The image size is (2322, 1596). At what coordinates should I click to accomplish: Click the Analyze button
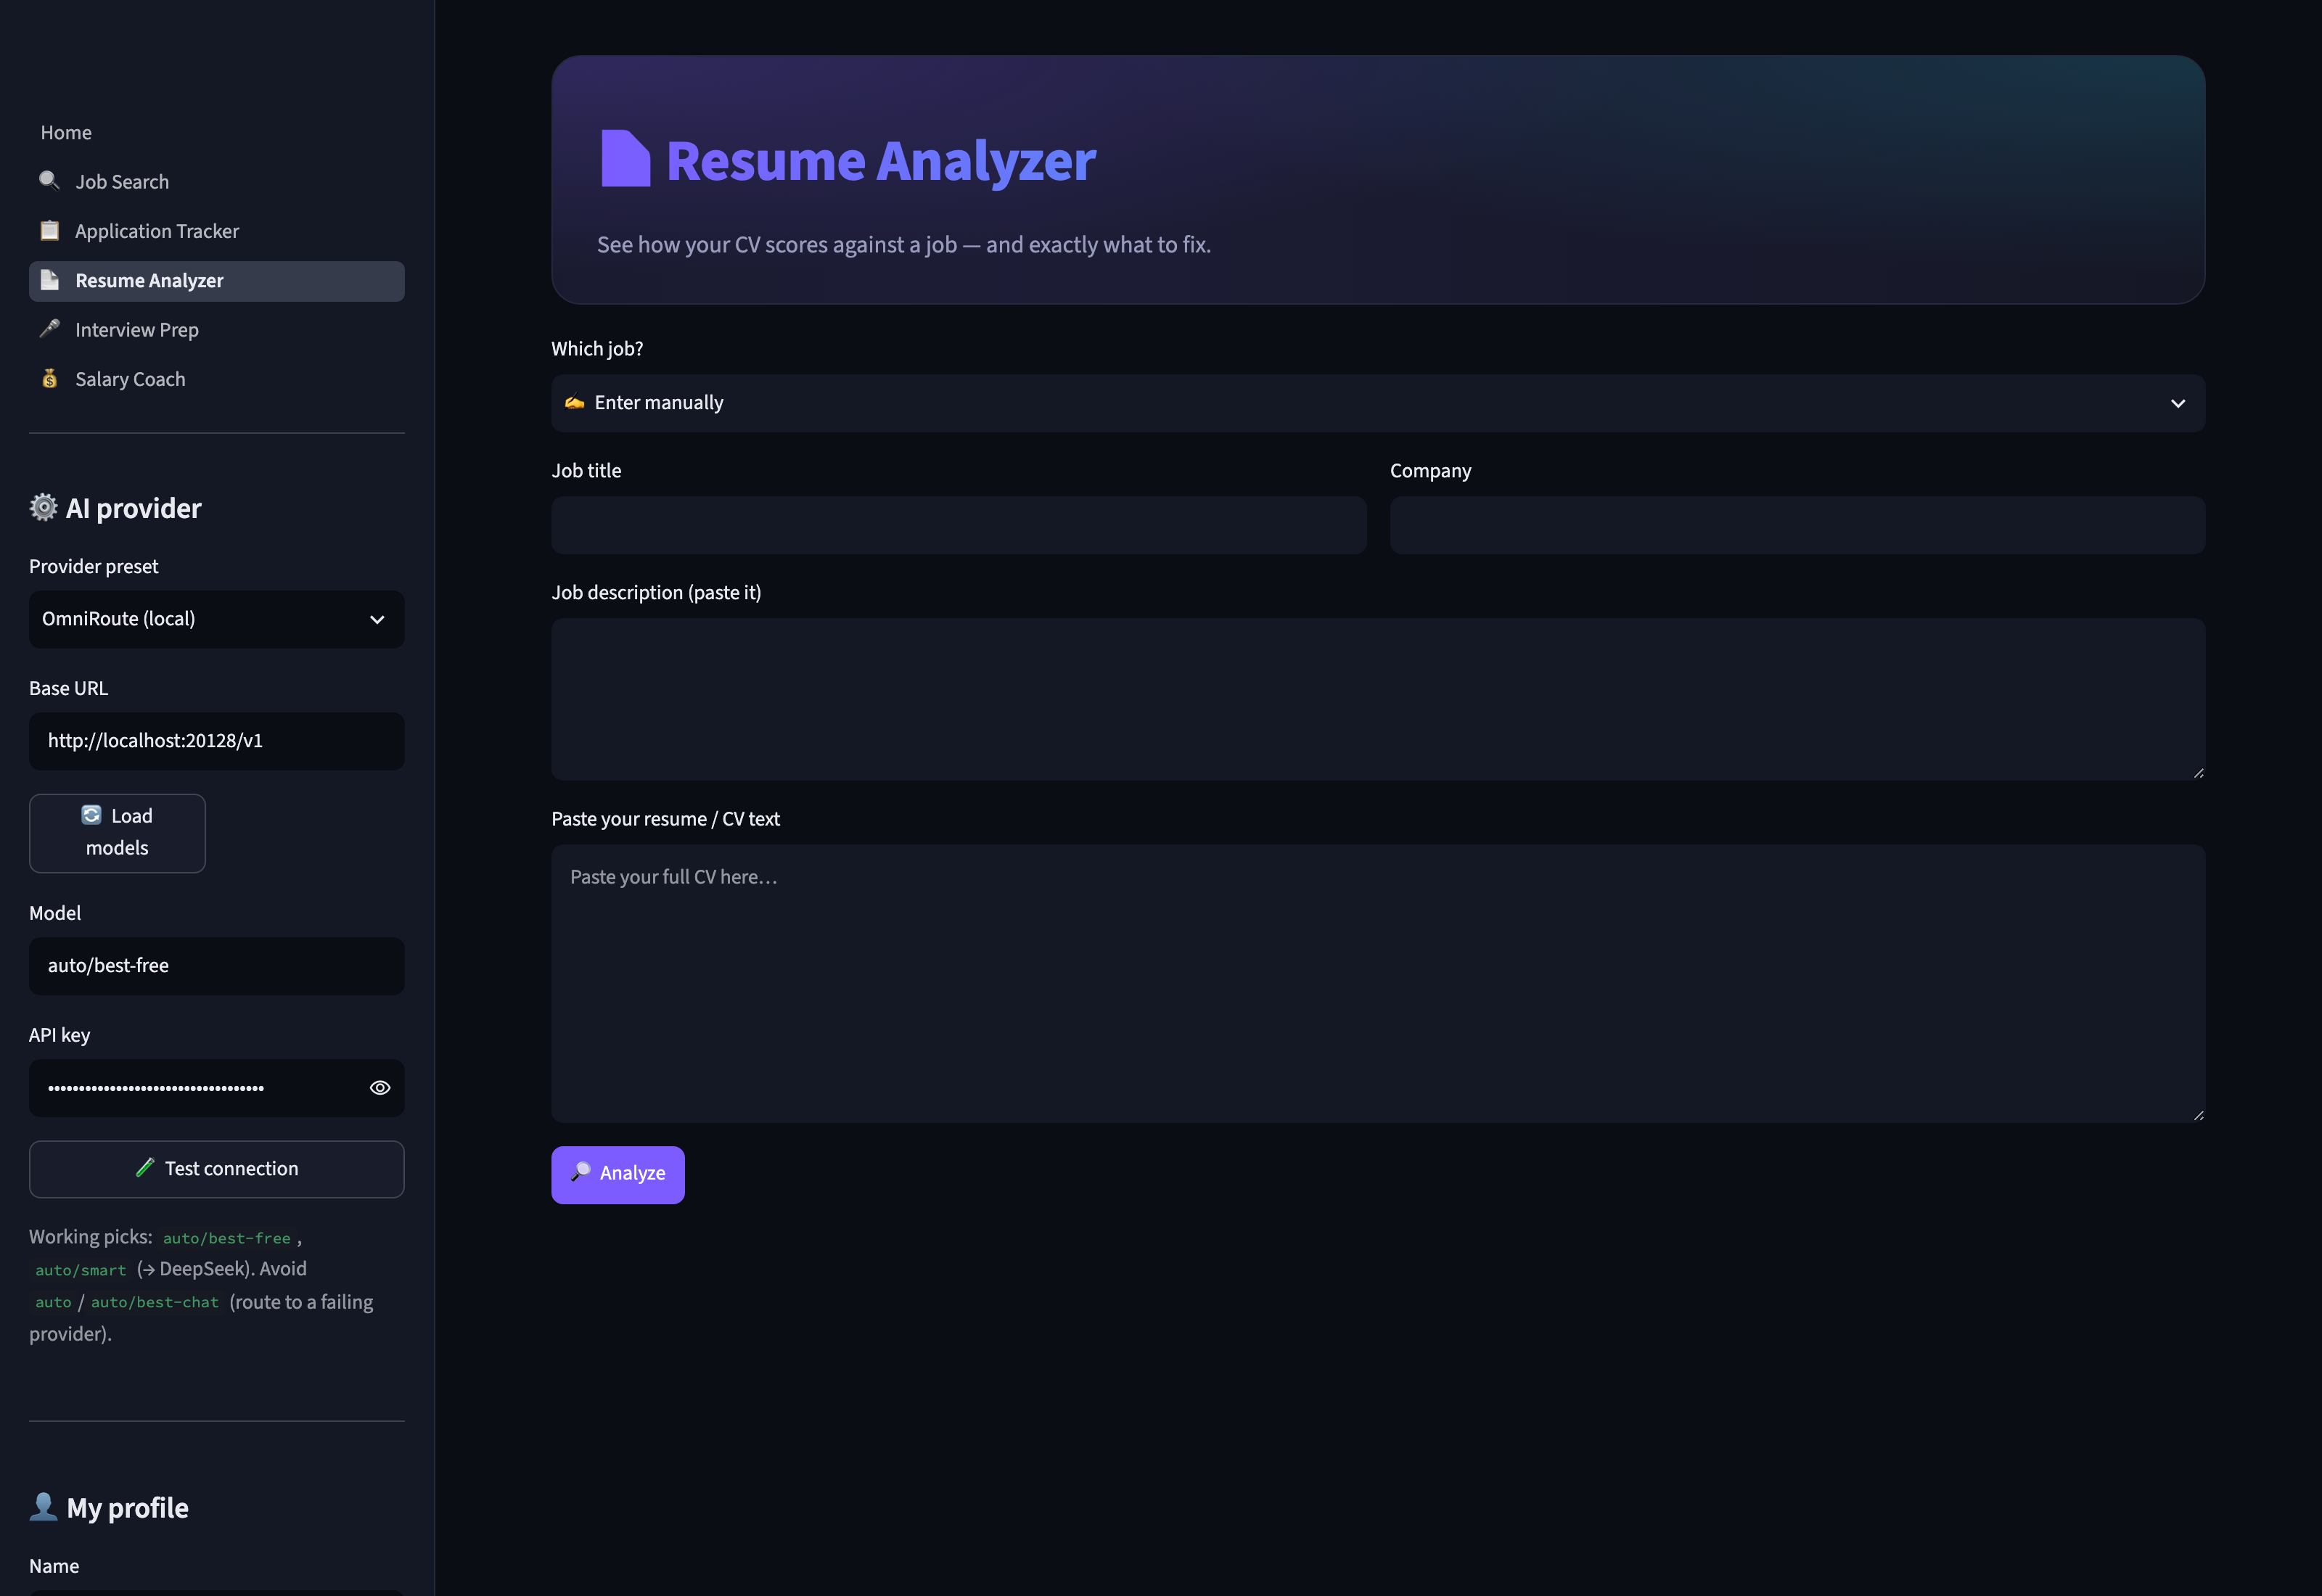coord(618,1175)
